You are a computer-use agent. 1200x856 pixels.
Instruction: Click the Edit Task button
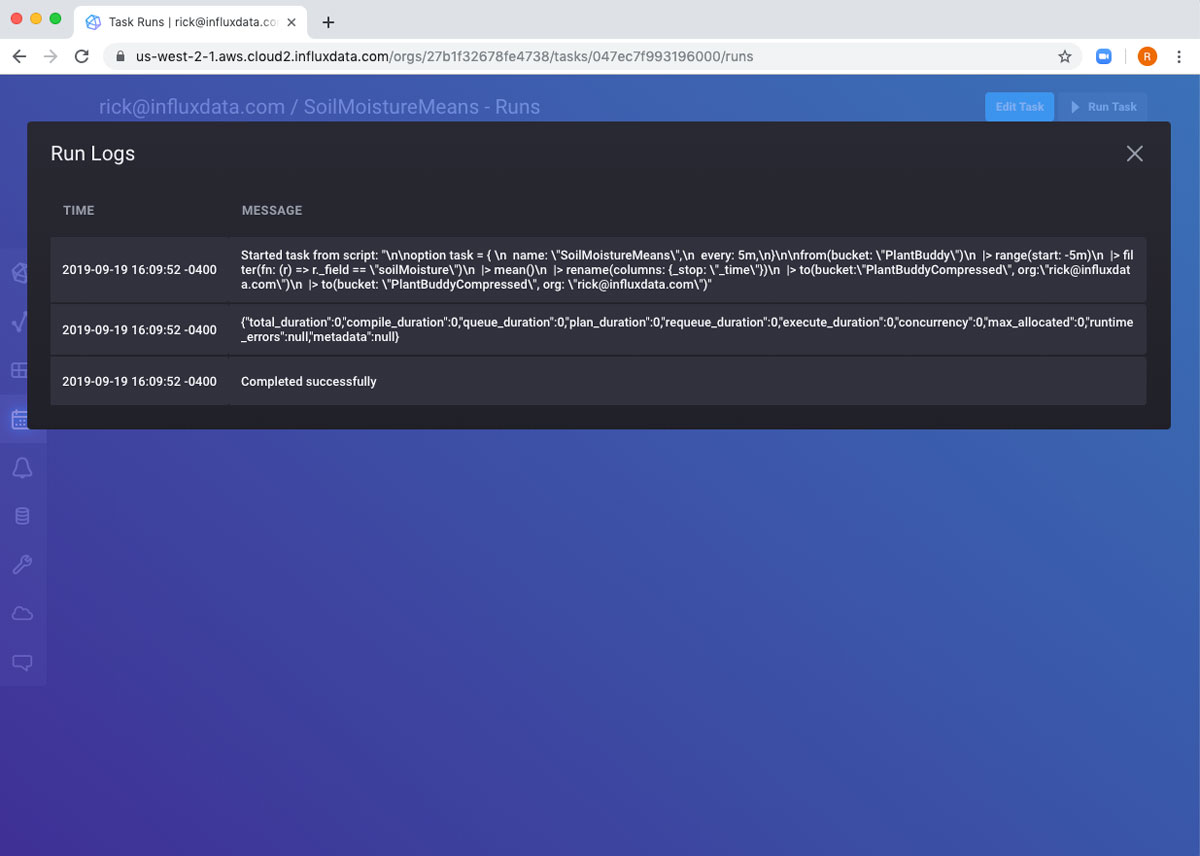1019,107
